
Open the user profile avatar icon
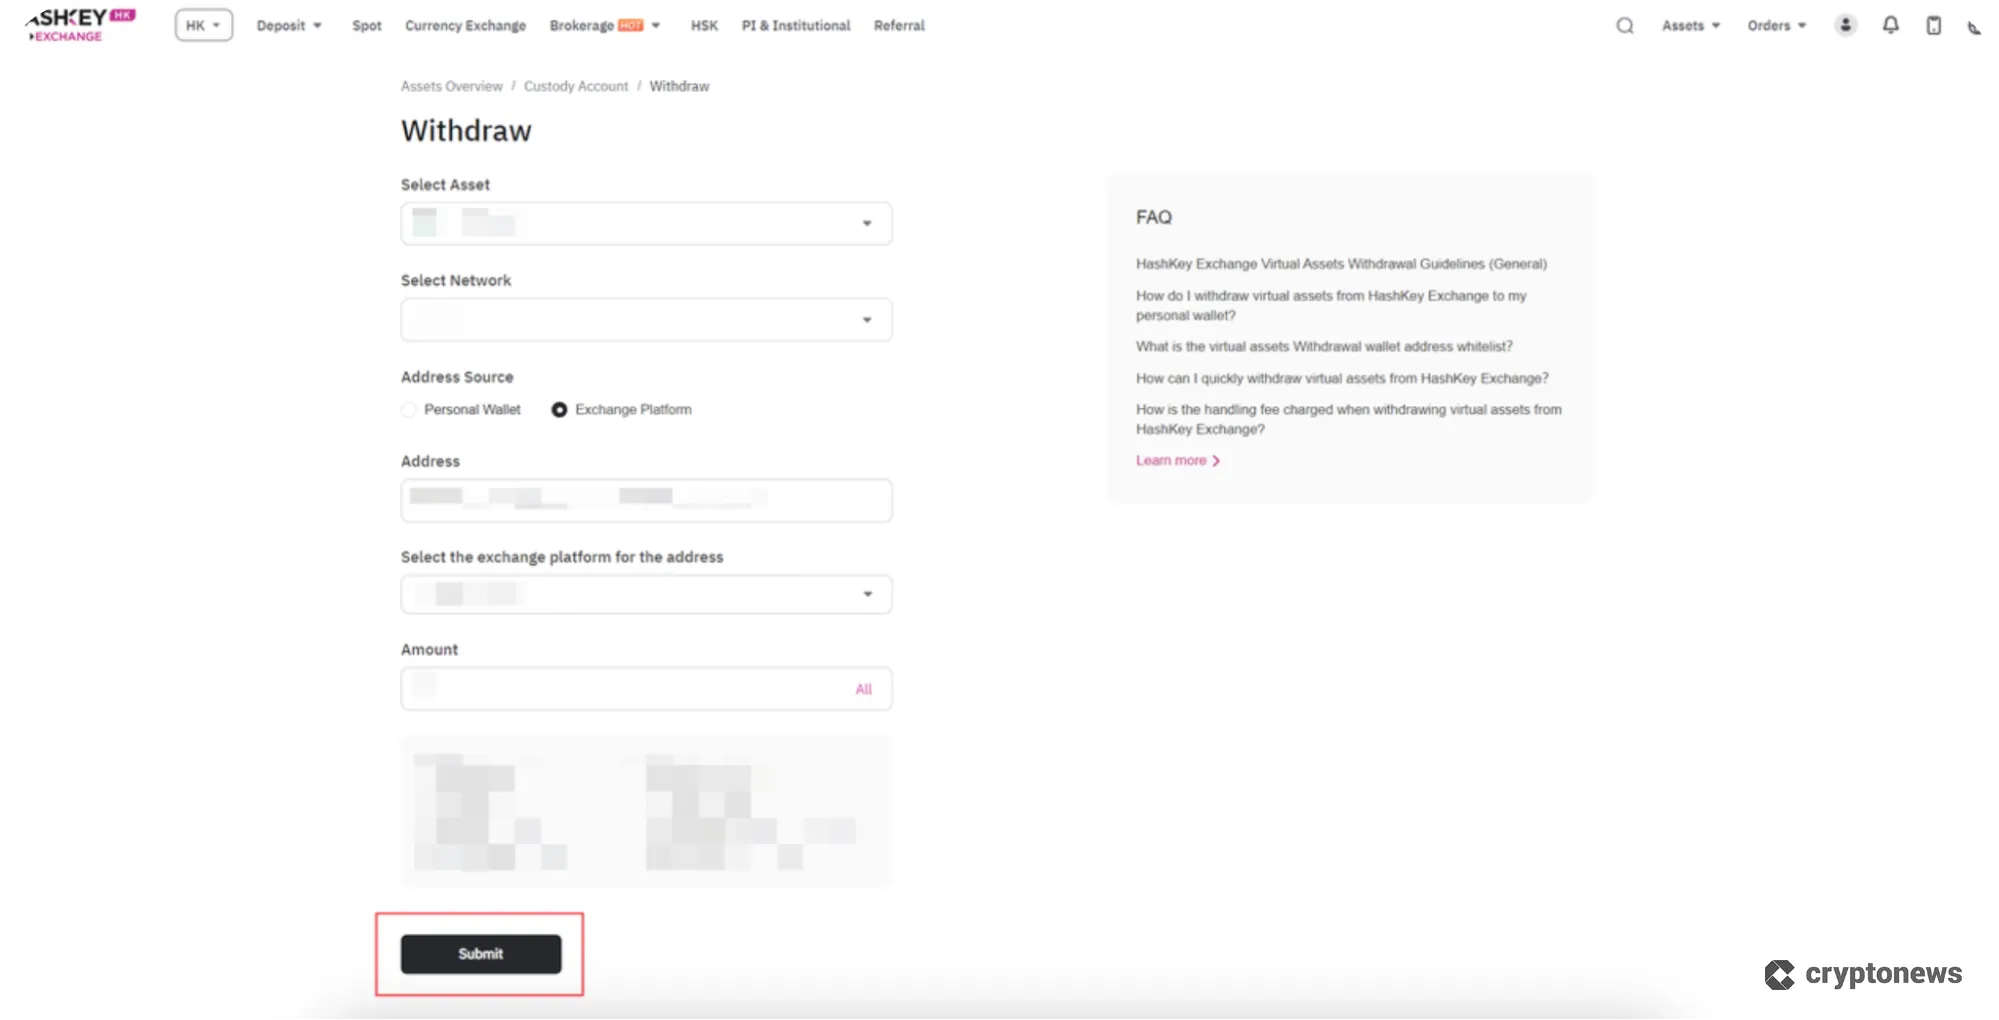click(x=1845, y=26)
